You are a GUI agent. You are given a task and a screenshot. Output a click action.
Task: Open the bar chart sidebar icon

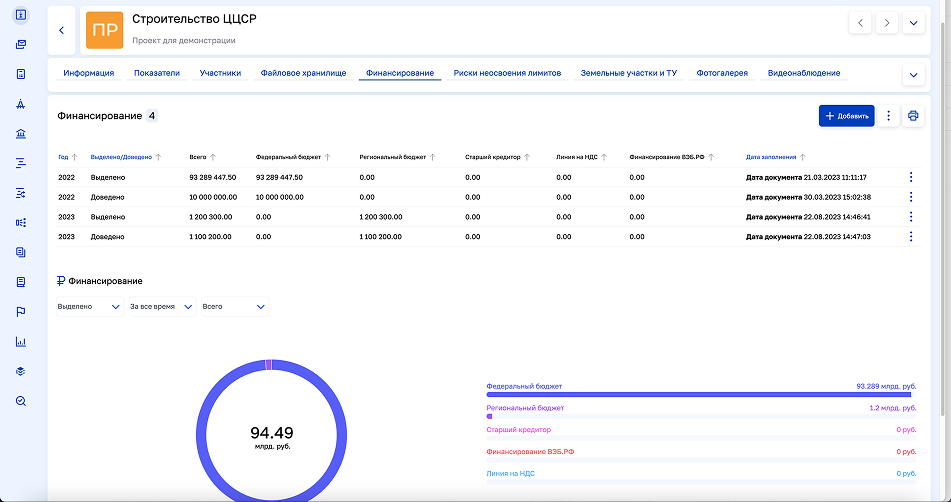21,341
